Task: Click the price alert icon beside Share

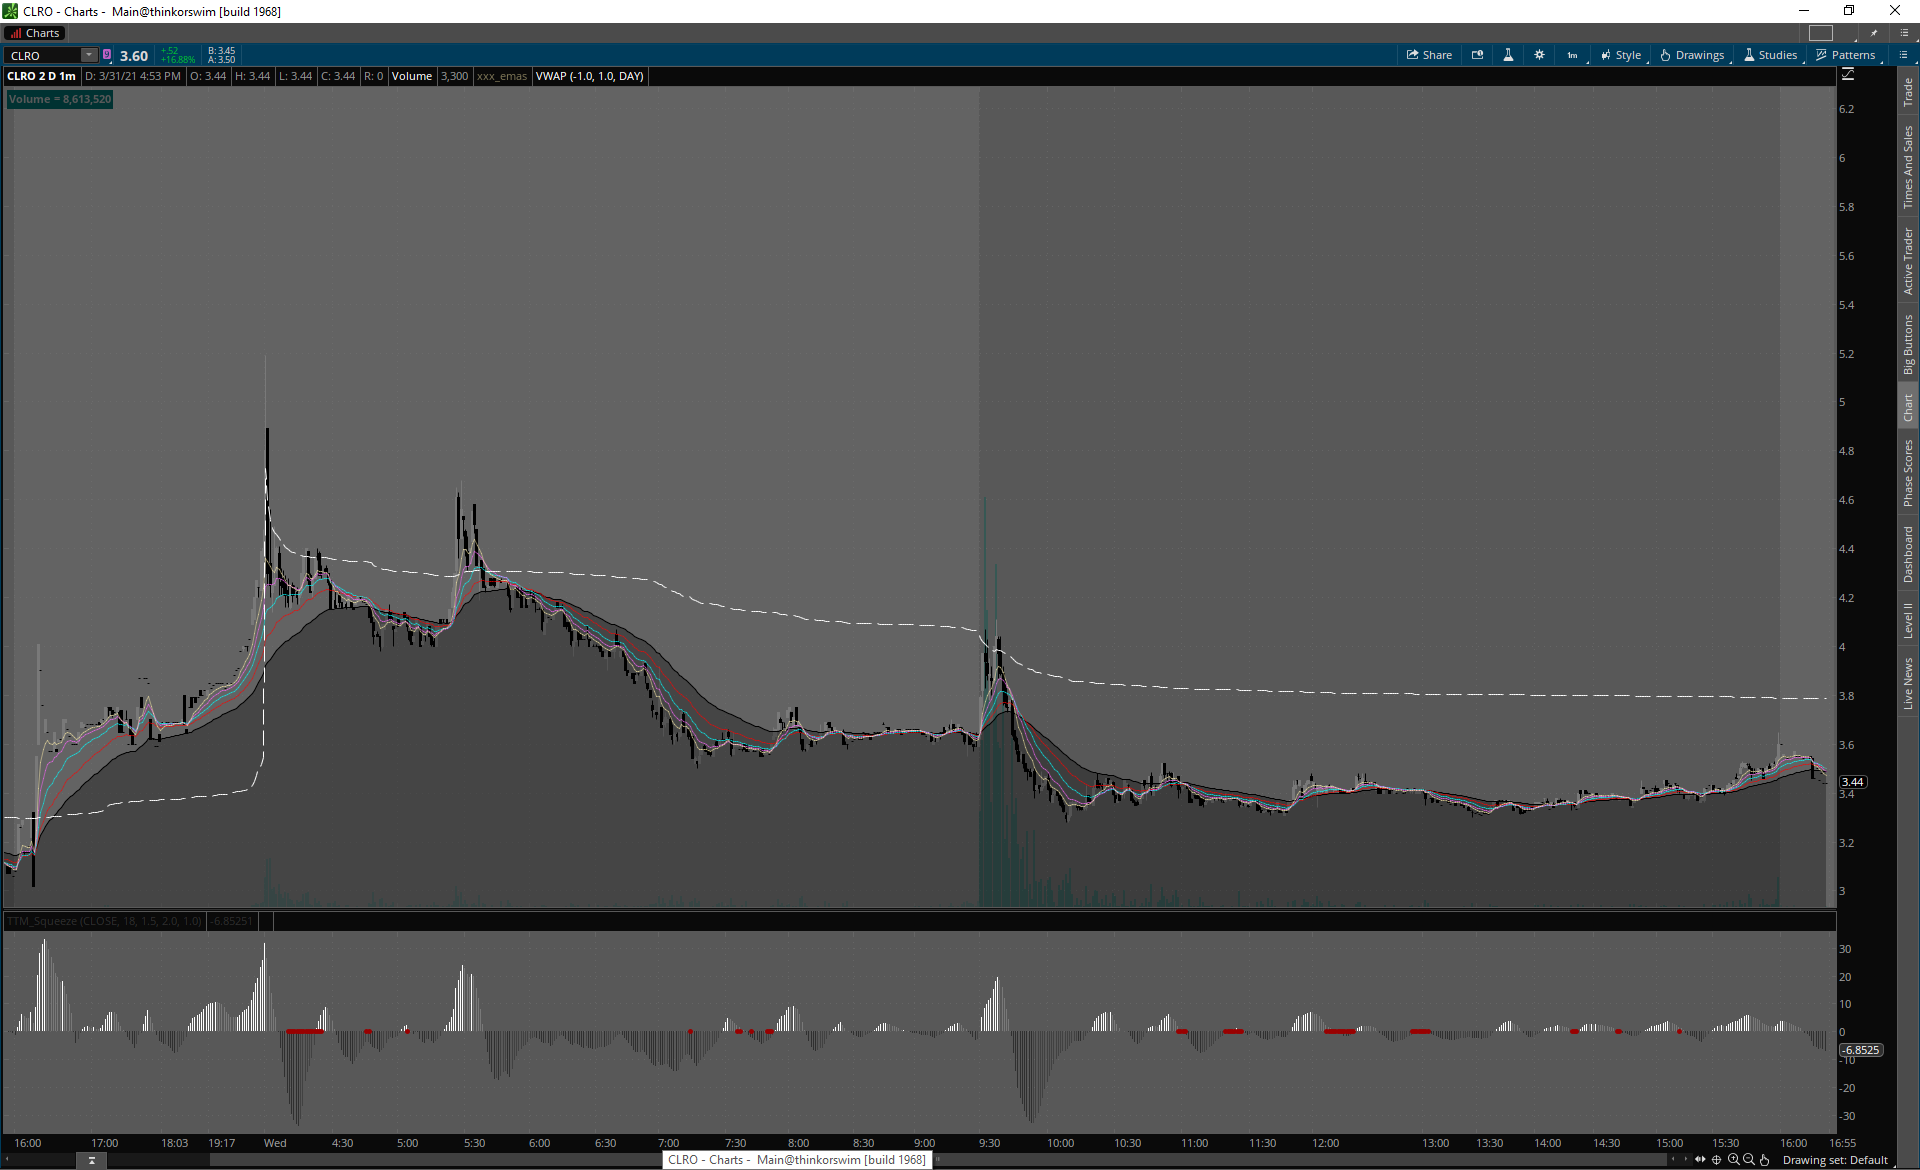Action: [x=1477, y=55]
